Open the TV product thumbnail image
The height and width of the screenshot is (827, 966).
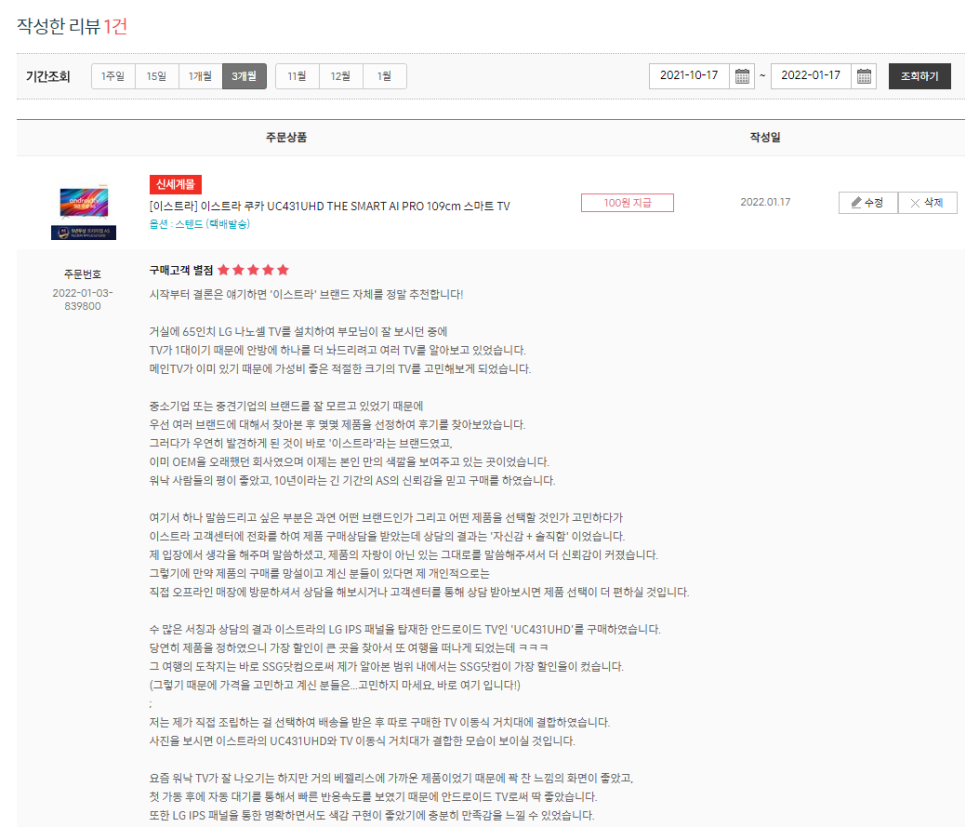pyautogui.click(x=84, y=212)
